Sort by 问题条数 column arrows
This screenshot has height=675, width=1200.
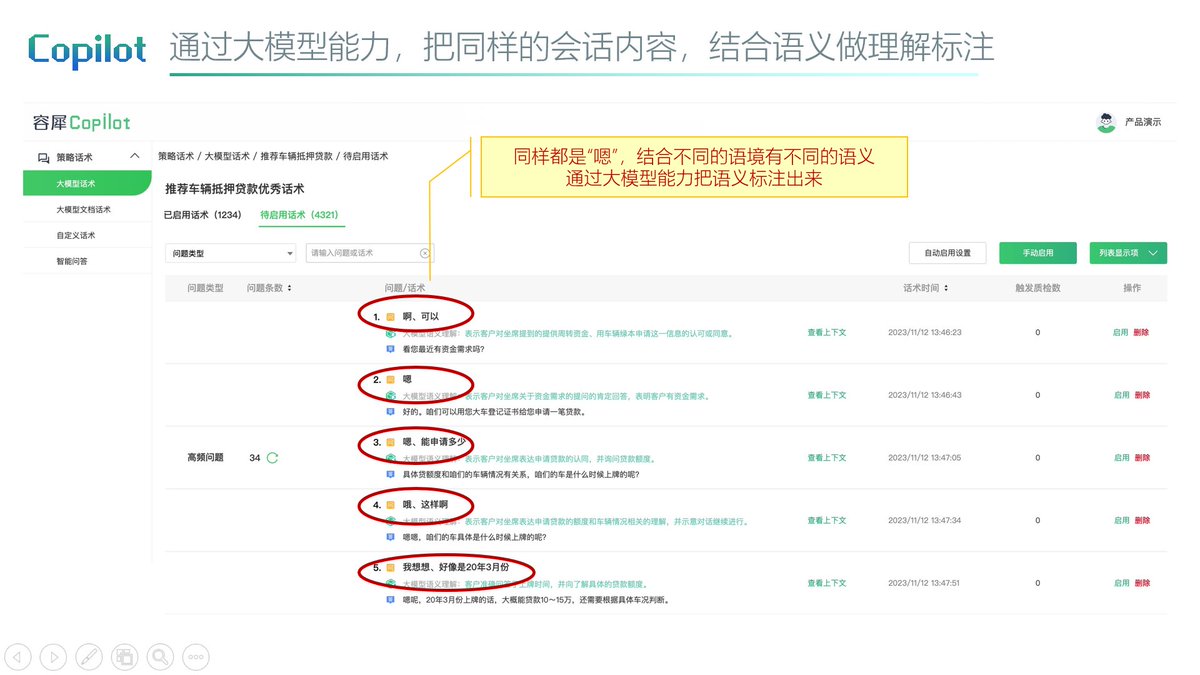click(x=289, y=288)
